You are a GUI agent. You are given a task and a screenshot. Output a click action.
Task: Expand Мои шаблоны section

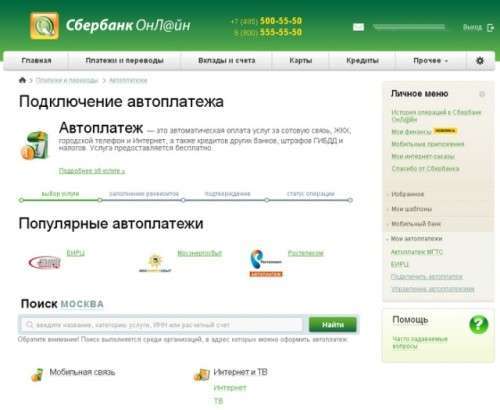[411, 209]
